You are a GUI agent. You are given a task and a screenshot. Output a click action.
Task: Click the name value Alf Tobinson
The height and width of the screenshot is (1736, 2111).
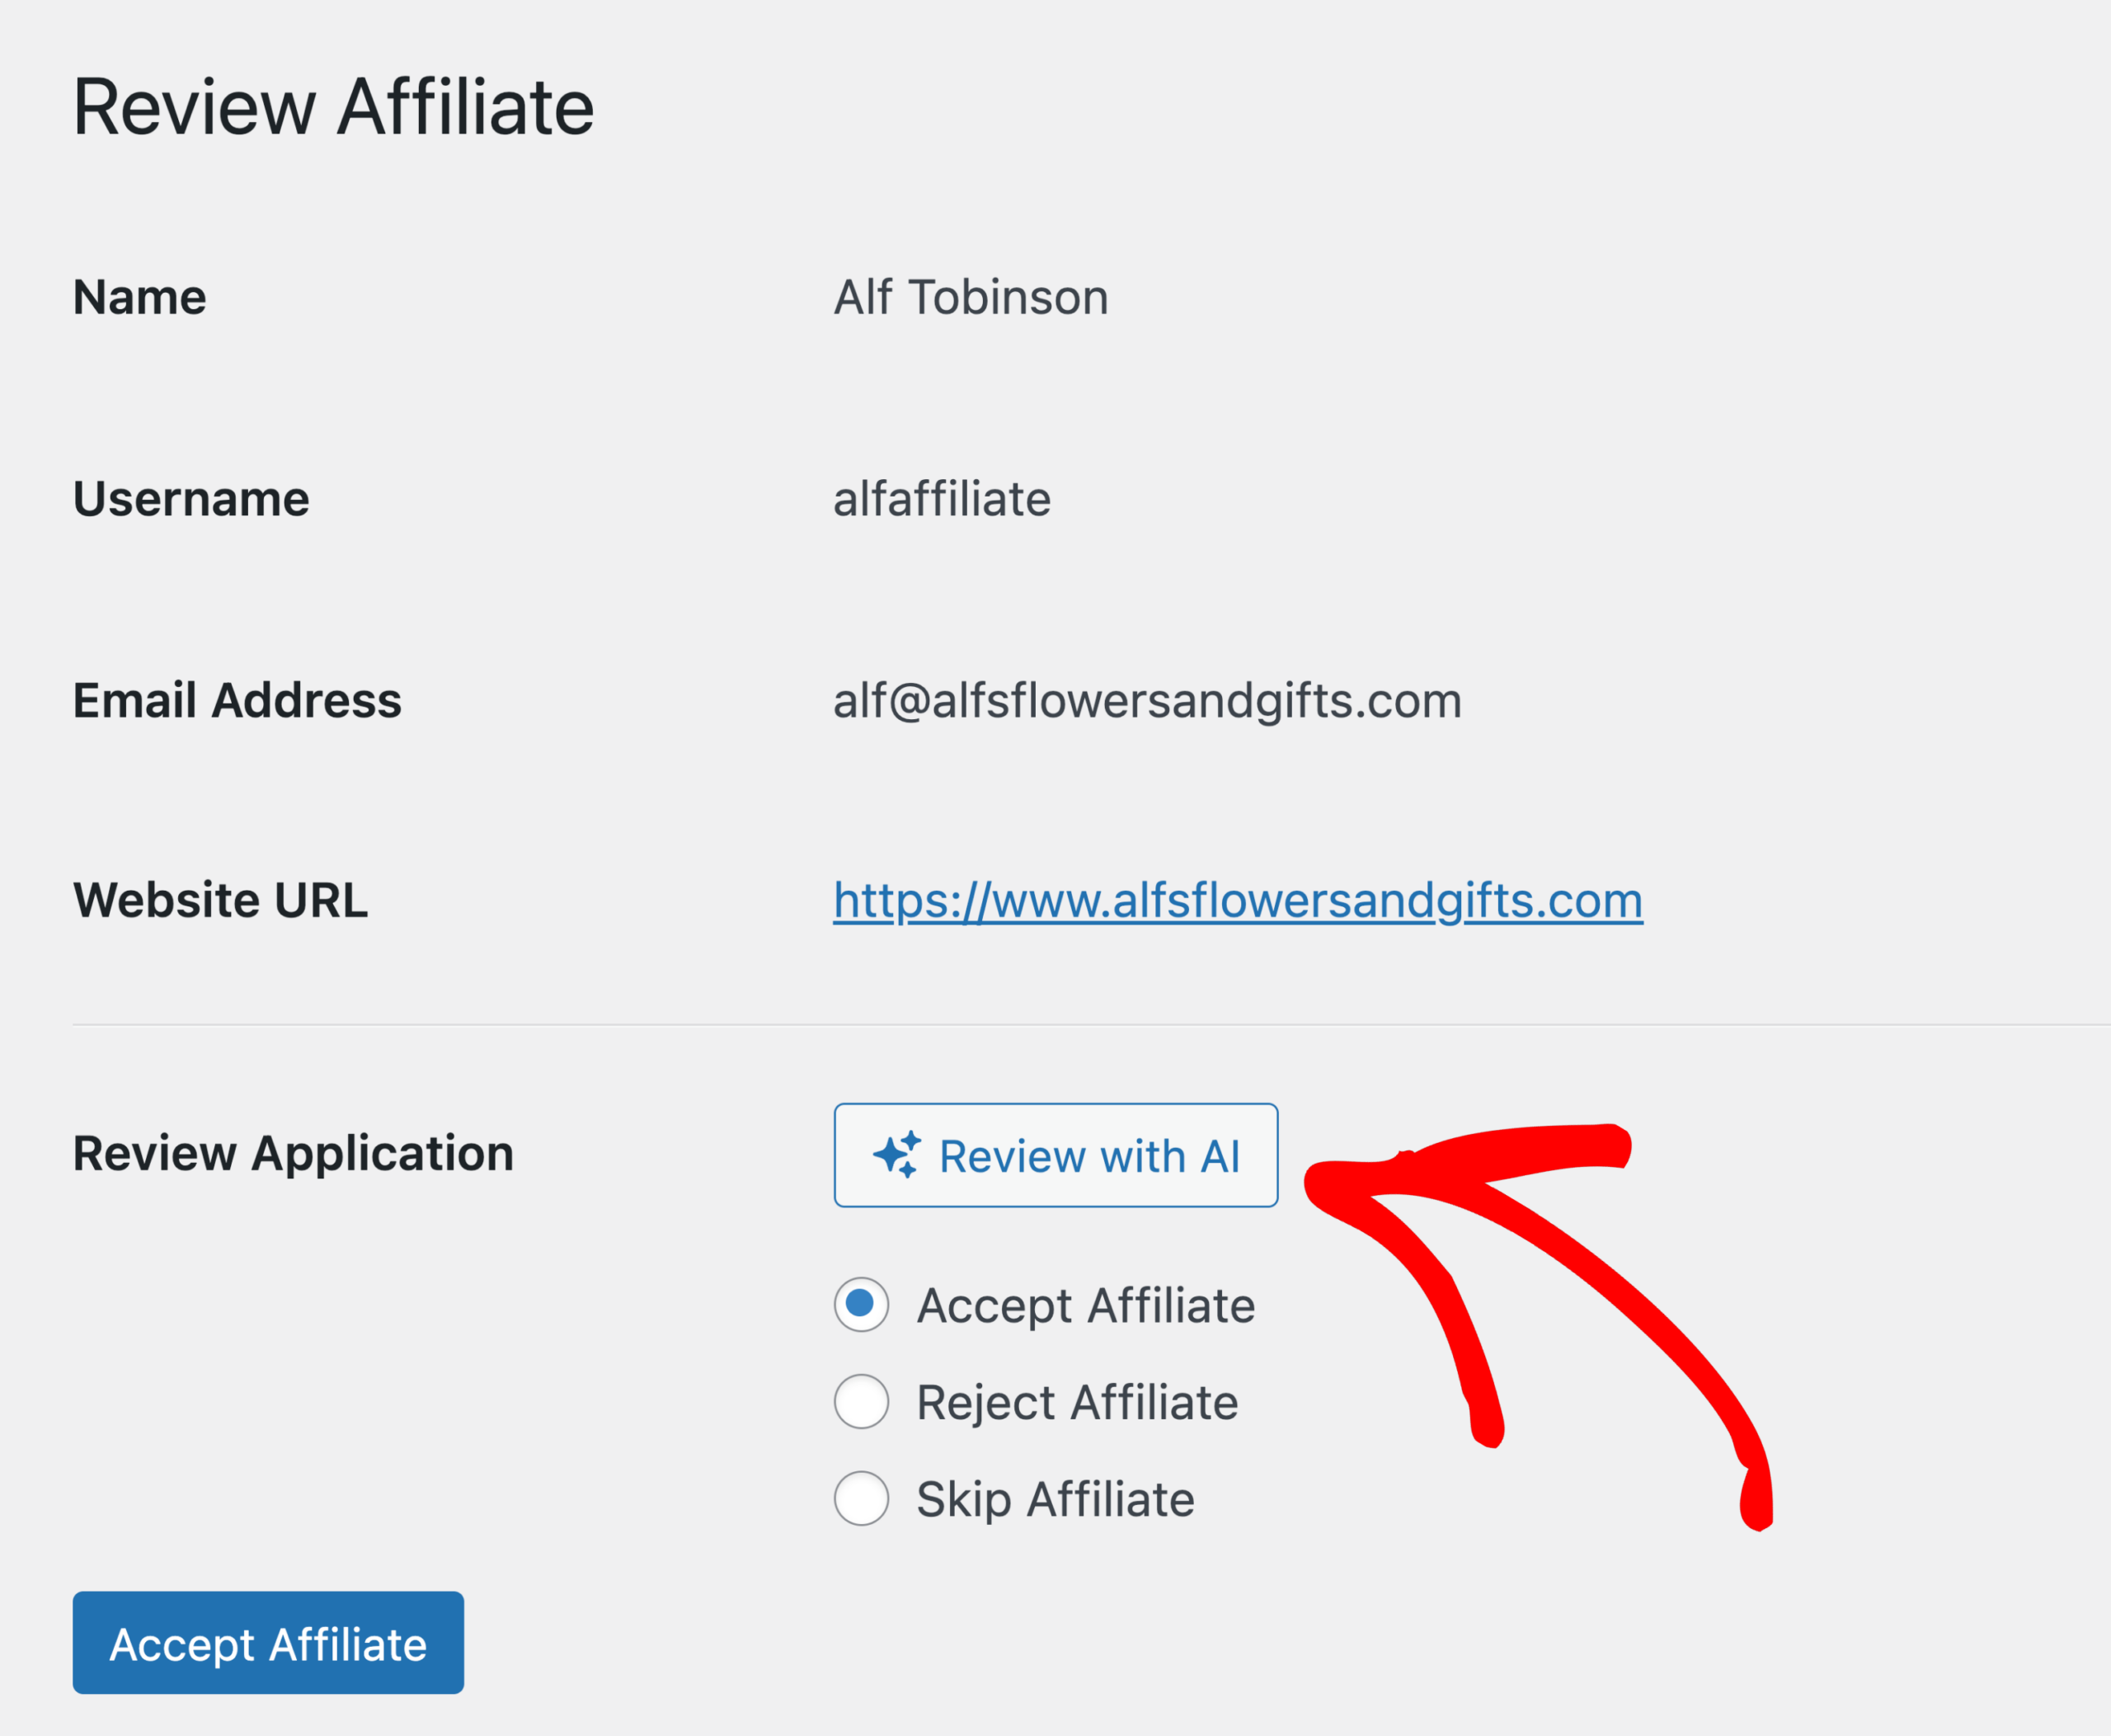click(971, 297)
